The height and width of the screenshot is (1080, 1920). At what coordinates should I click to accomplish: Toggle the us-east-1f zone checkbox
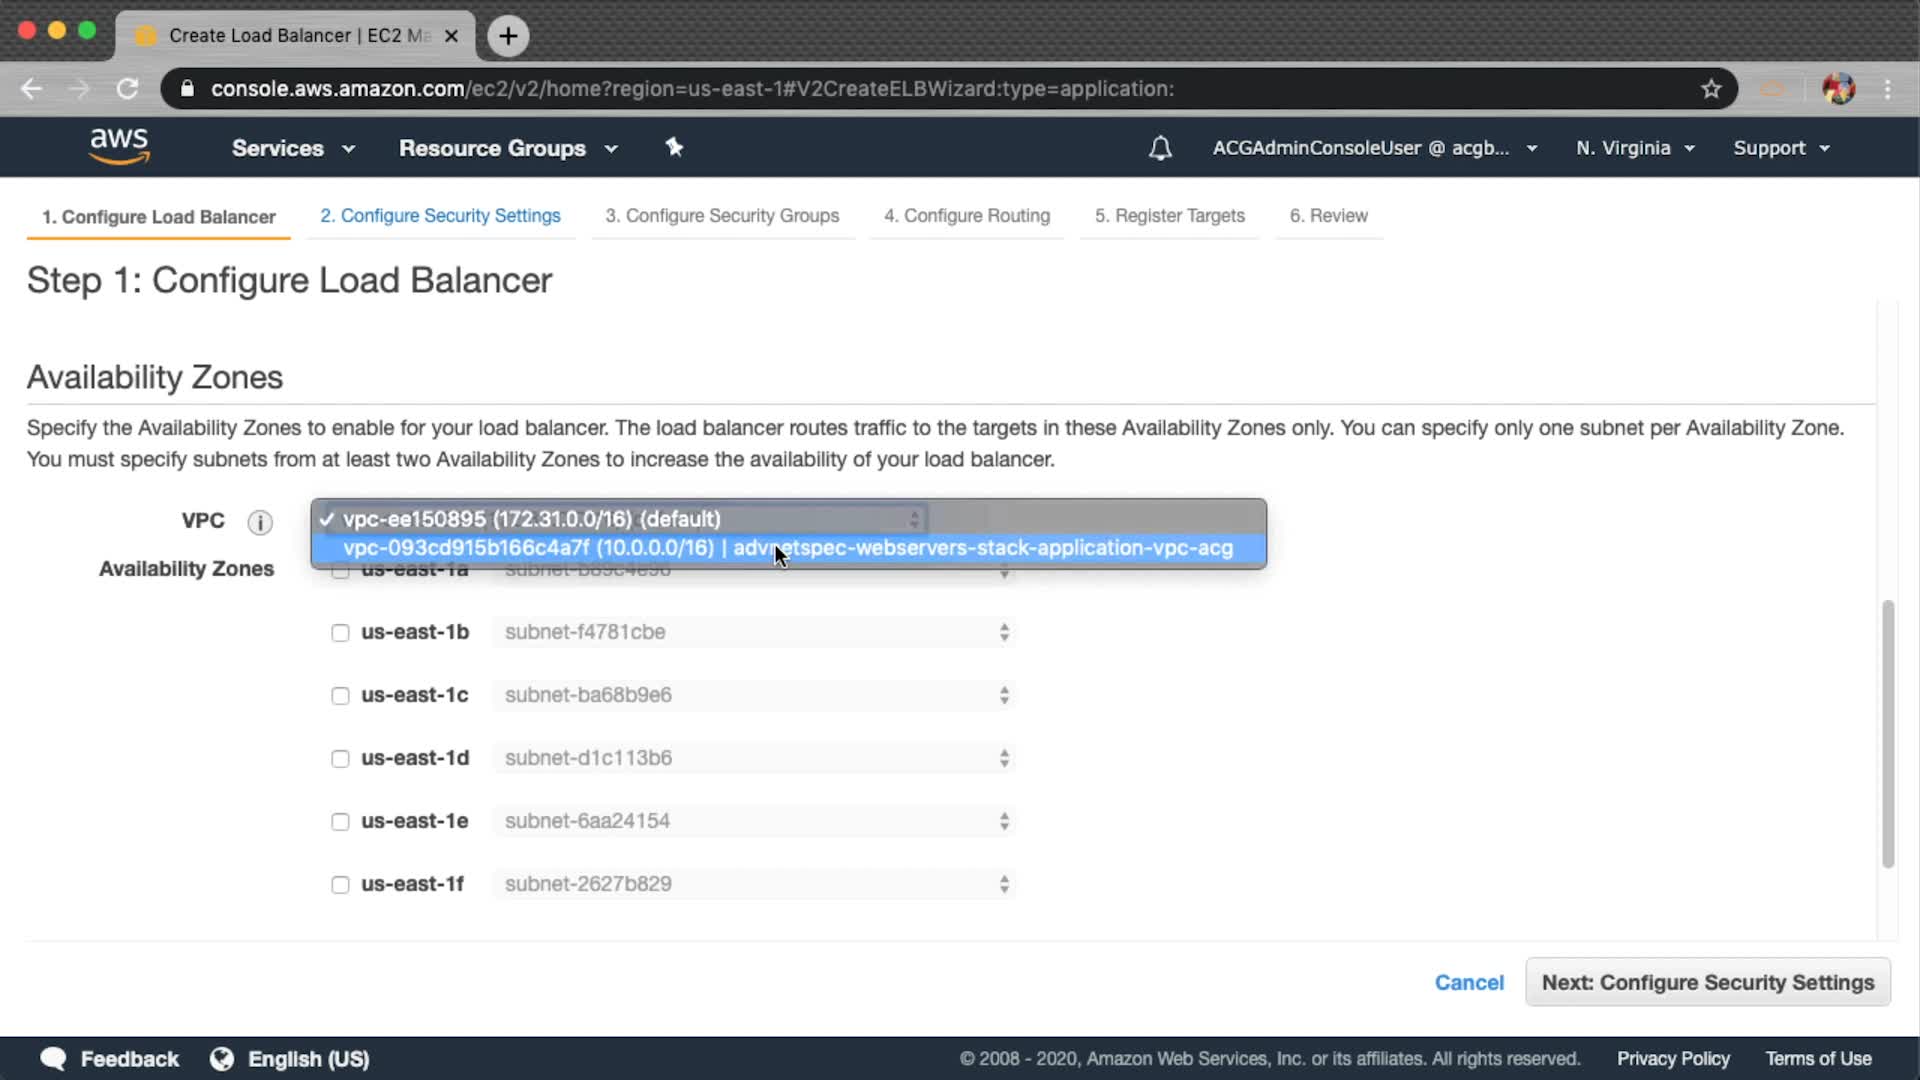[340, 885]
